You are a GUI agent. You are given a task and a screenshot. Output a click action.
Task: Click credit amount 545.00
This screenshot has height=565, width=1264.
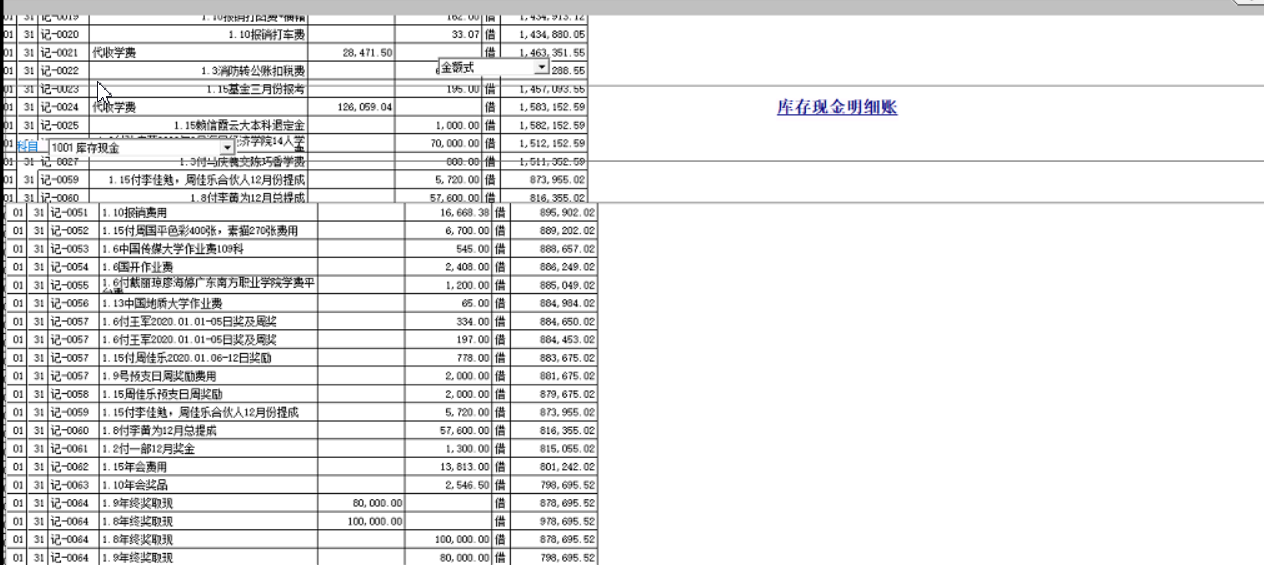pos(473,249)
